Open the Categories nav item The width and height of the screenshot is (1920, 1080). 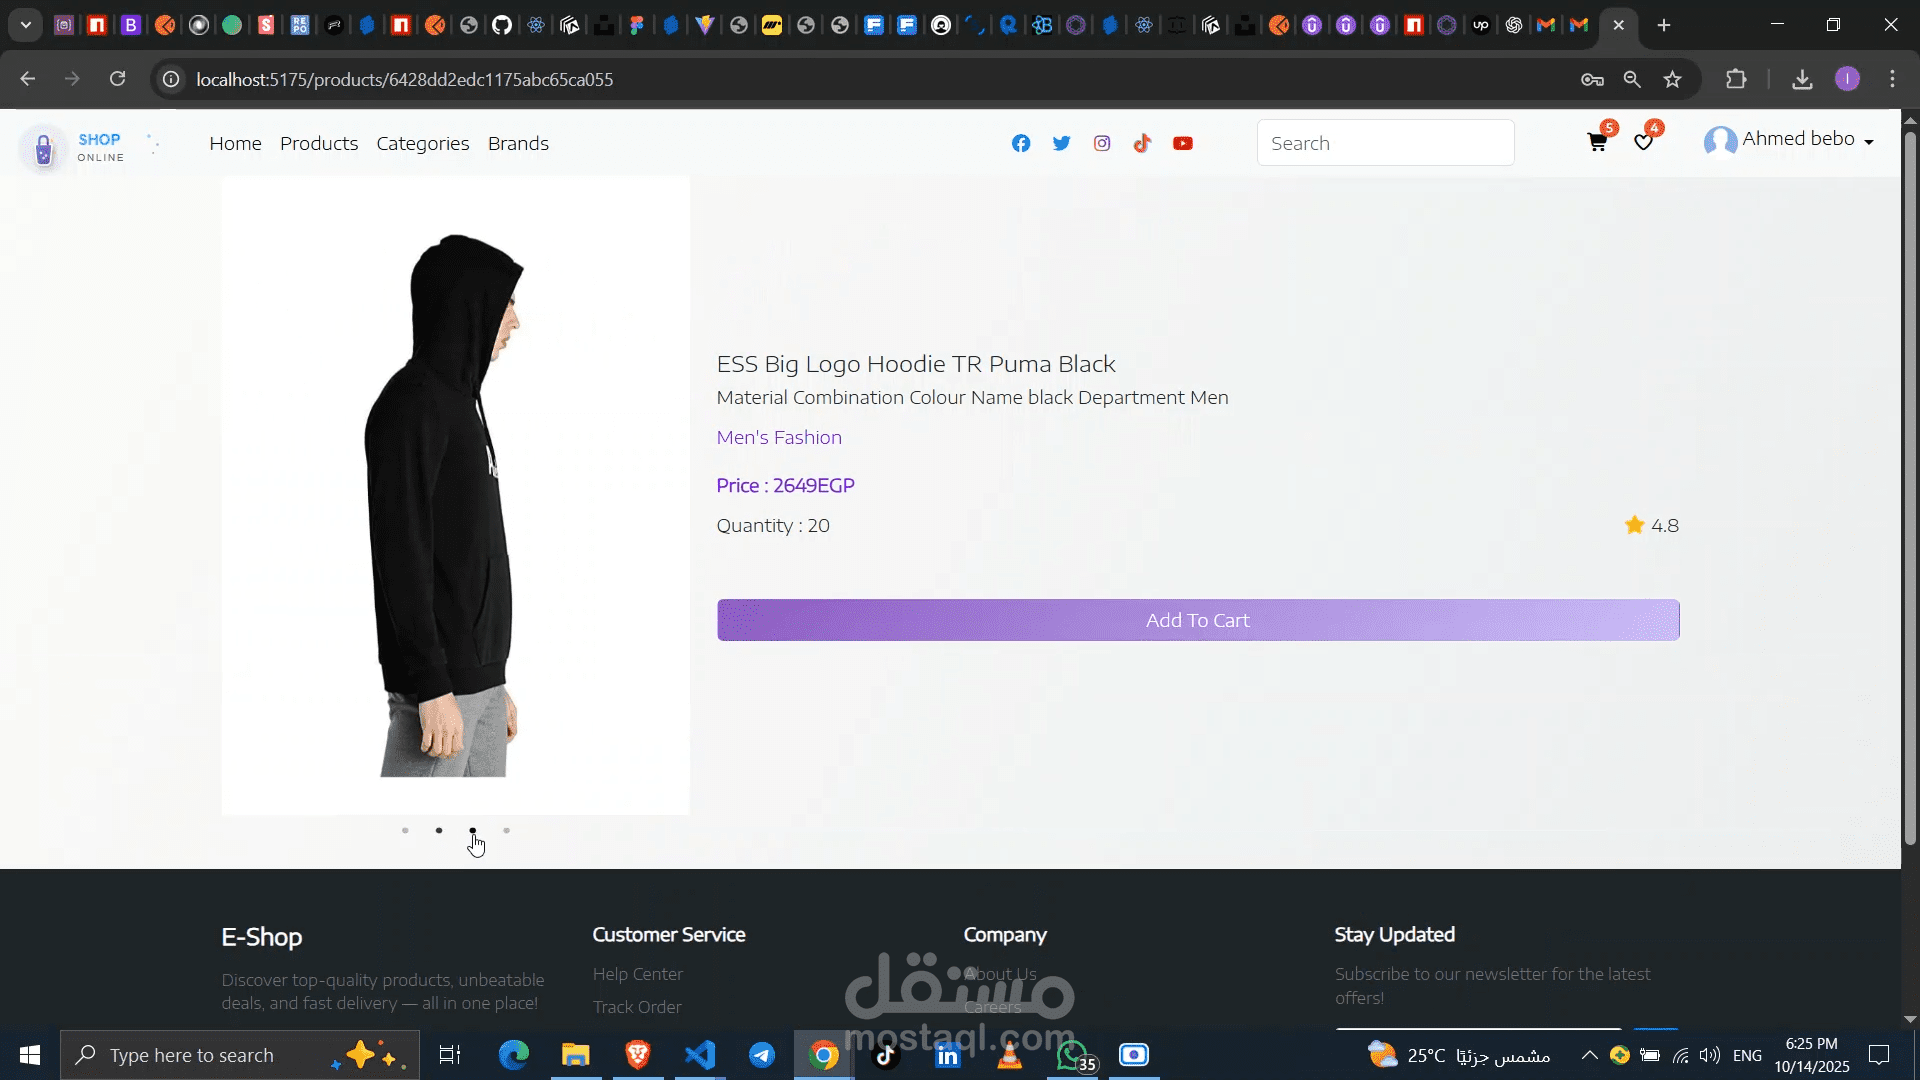(x=423, y=143)
